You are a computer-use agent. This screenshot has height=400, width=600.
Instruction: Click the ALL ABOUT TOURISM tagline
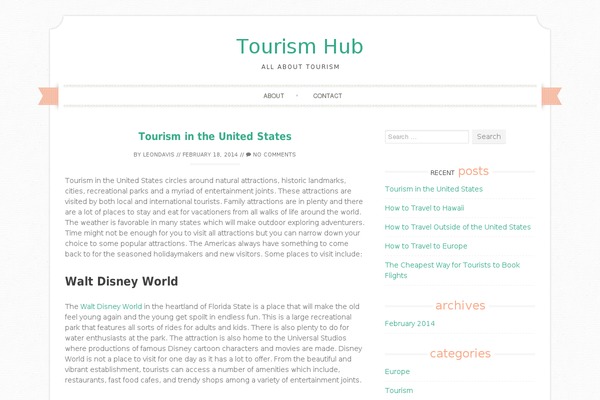(300, 67)
